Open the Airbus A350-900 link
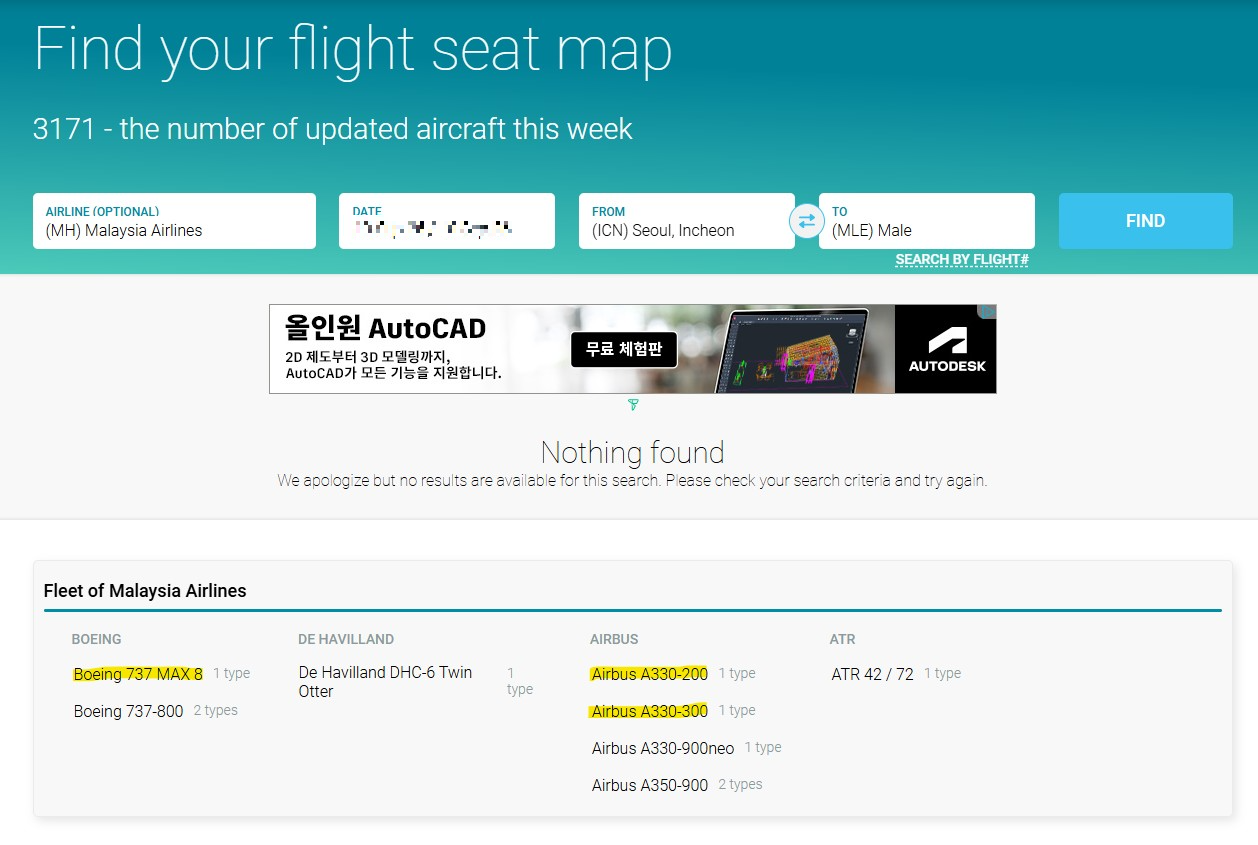Screen dimensions: 1258x845 (650, 785)
